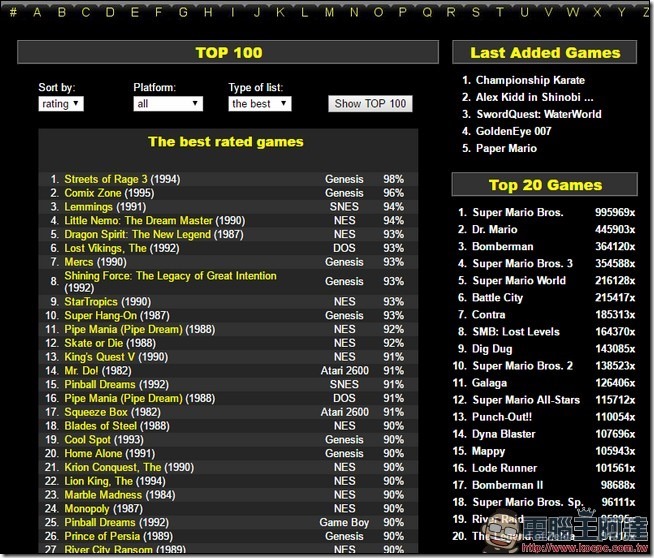Open Battle City link
The image size is (654, 558).
497,297
